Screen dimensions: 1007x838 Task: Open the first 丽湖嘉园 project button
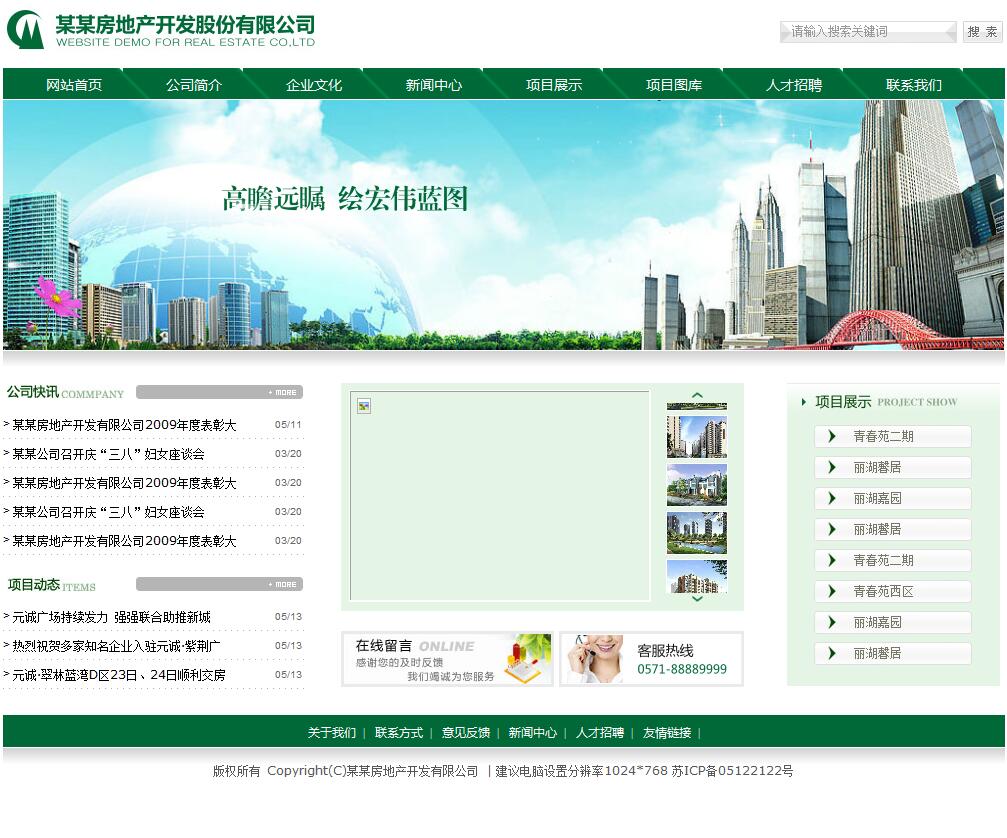point(893,498)
